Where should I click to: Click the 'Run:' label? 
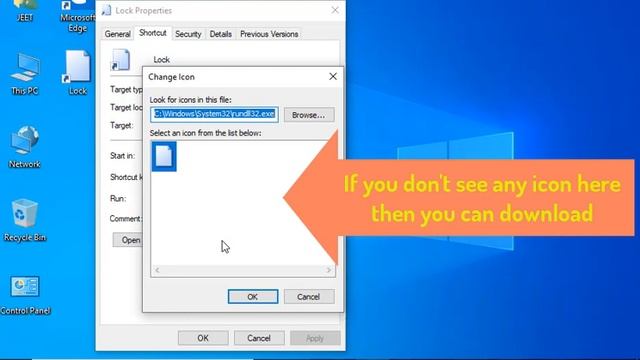tap(118, 199)
